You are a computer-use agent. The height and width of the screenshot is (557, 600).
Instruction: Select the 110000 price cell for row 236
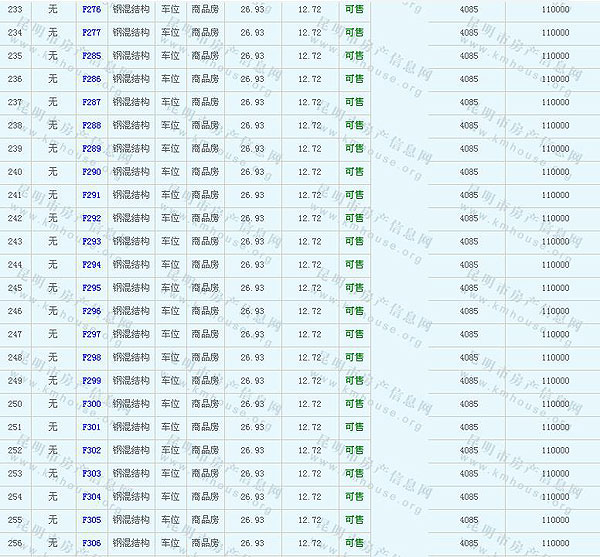pos(555,79)
